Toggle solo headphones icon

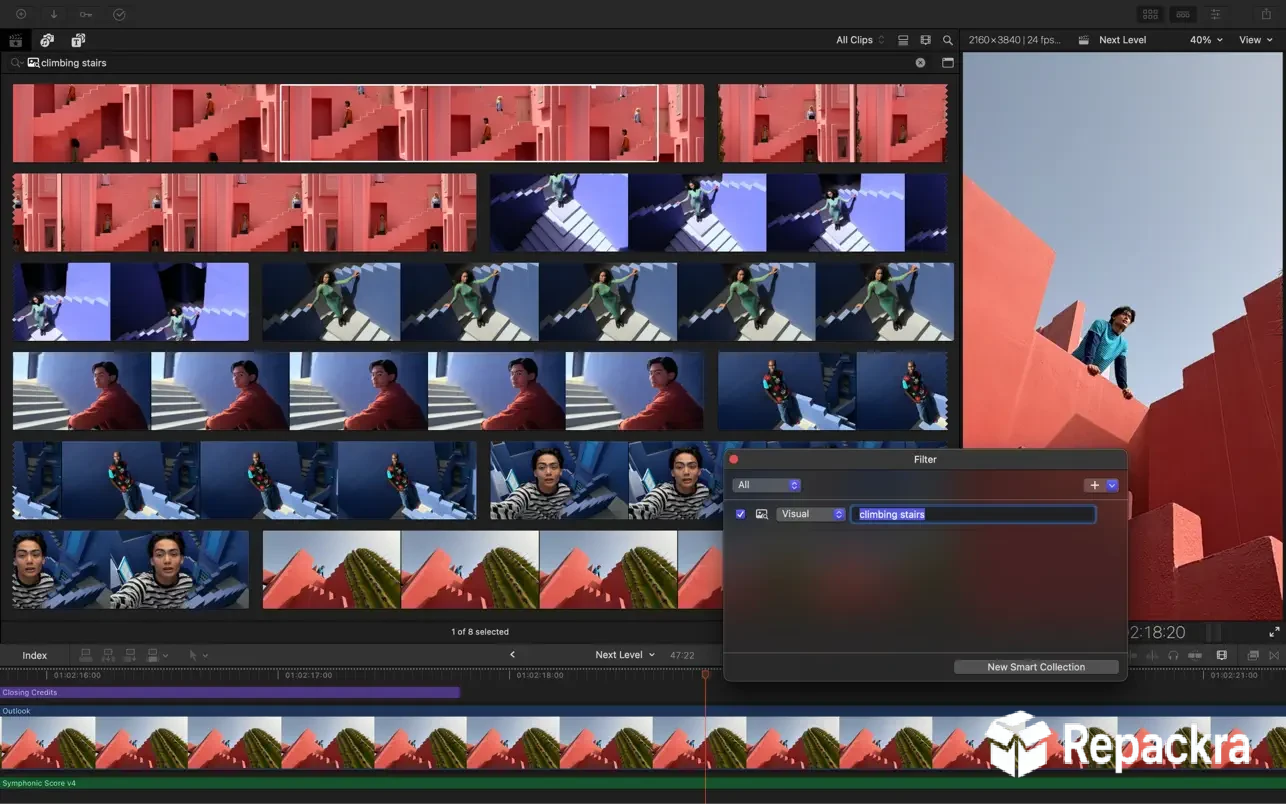(1173, 655)
